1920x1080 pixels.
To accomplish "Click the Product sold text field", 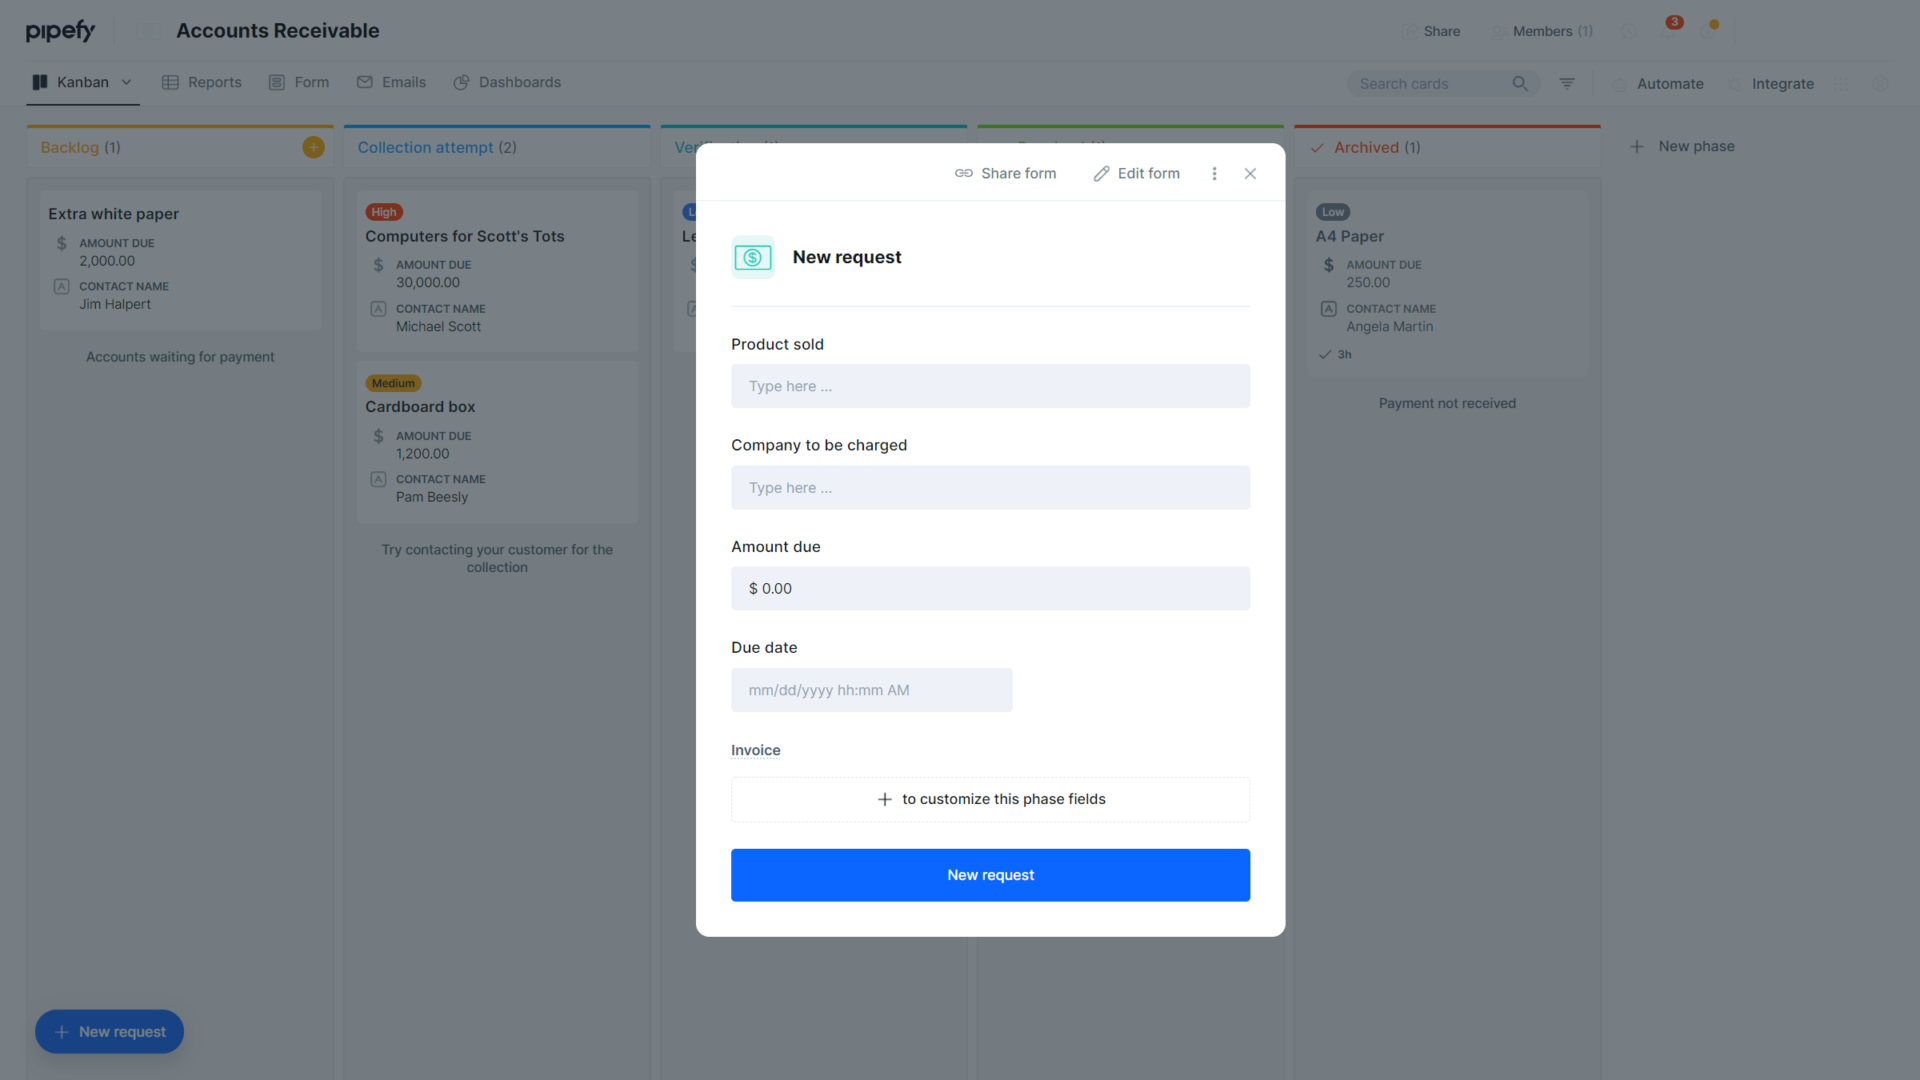I will pyautogui.click(x=990, y=386).
